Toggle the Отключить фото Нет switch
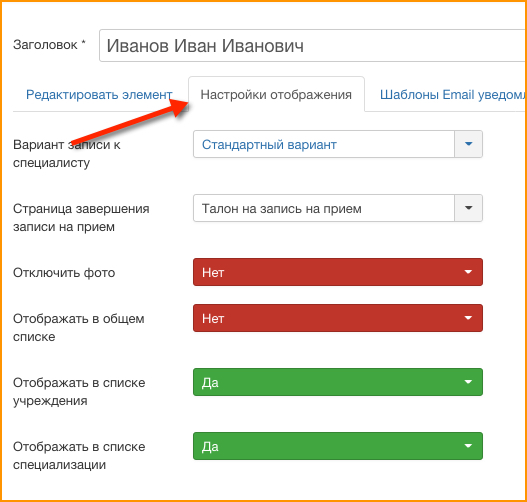 338,272
